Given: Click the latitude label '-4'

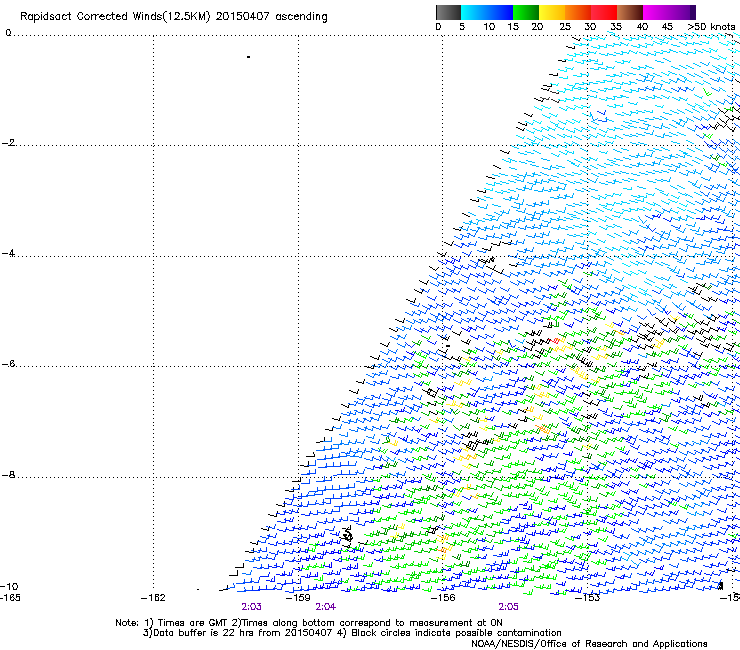Looking at the screenshot, I should coord(8,253).
